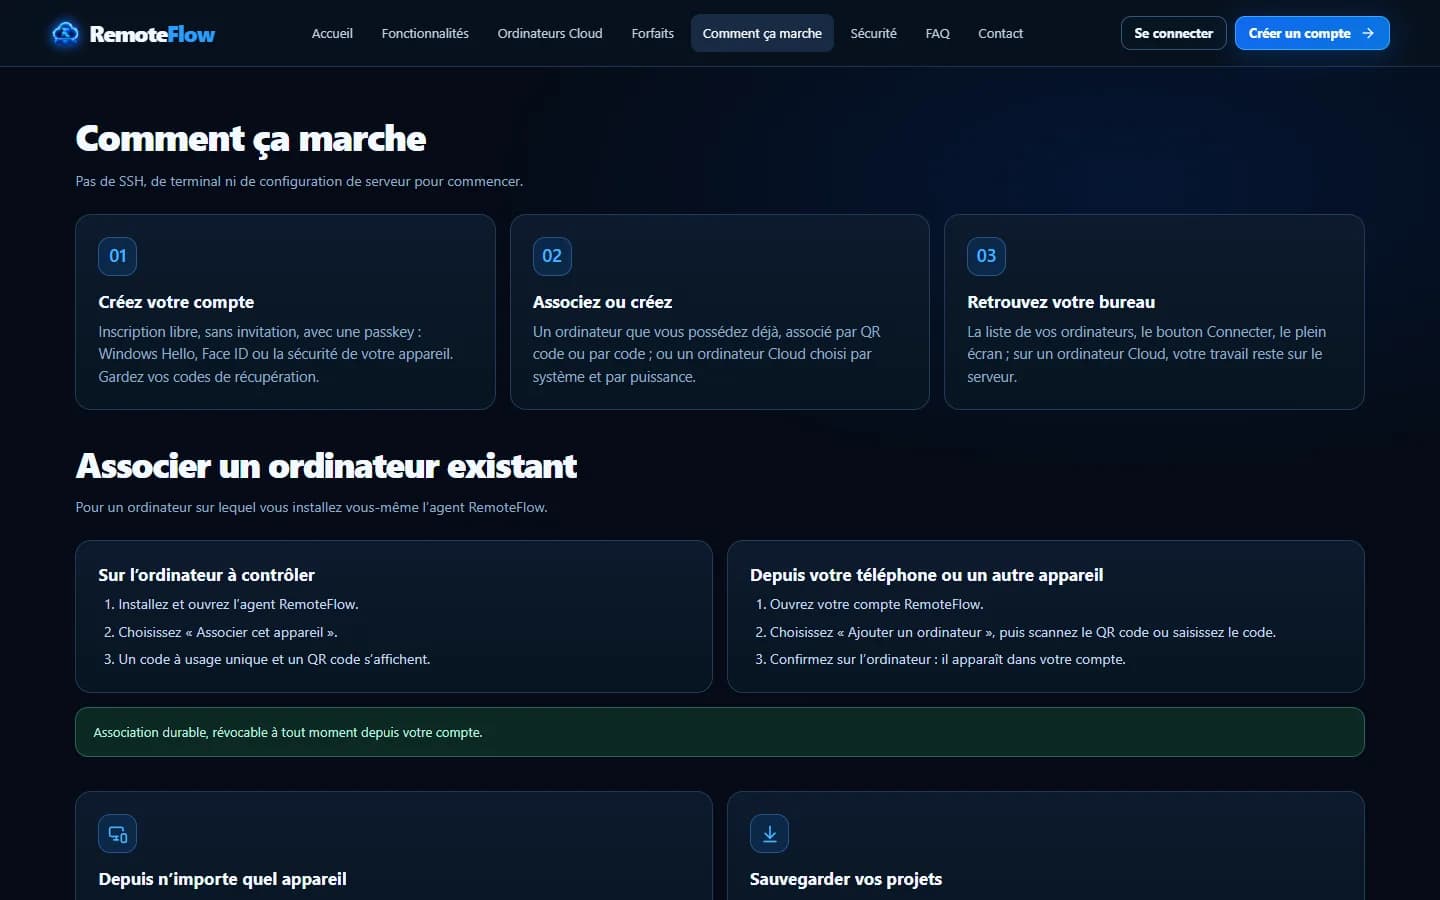Go to Ordinateurs Cloud page
Viewport: 1440px width, 900px height.
click(550, 33)
